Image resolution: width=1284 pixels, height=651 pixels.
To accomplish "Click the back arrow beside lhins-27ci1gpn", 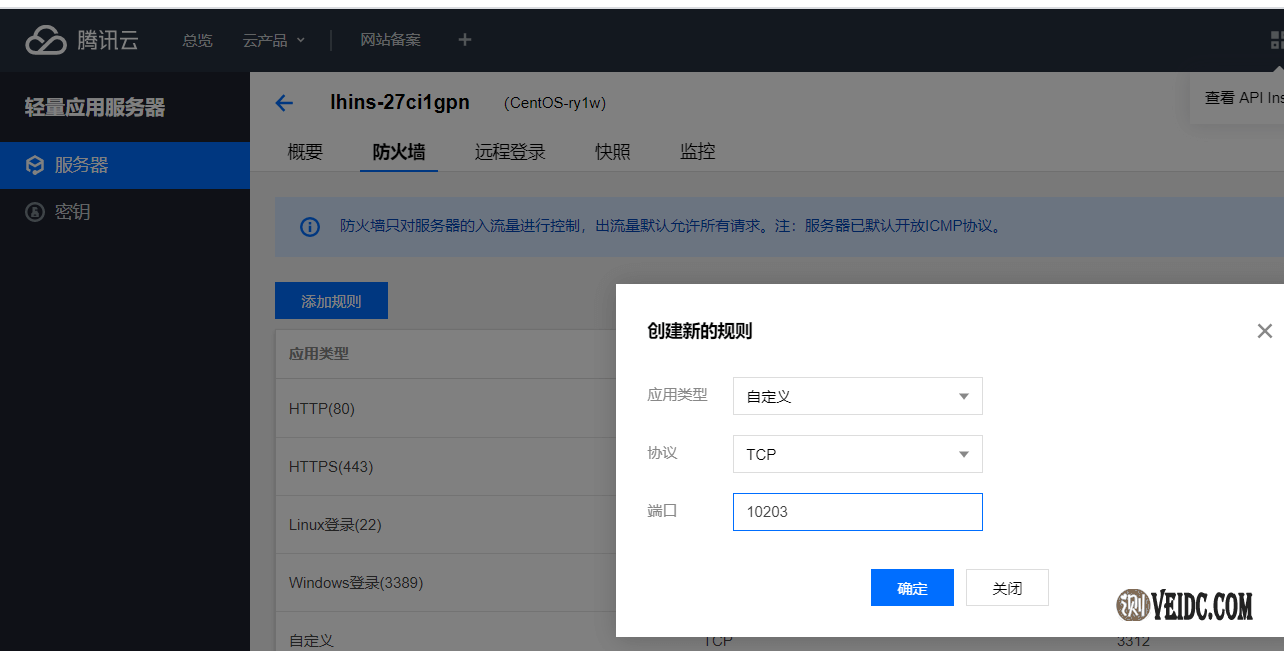I will [x=284, y=103].
